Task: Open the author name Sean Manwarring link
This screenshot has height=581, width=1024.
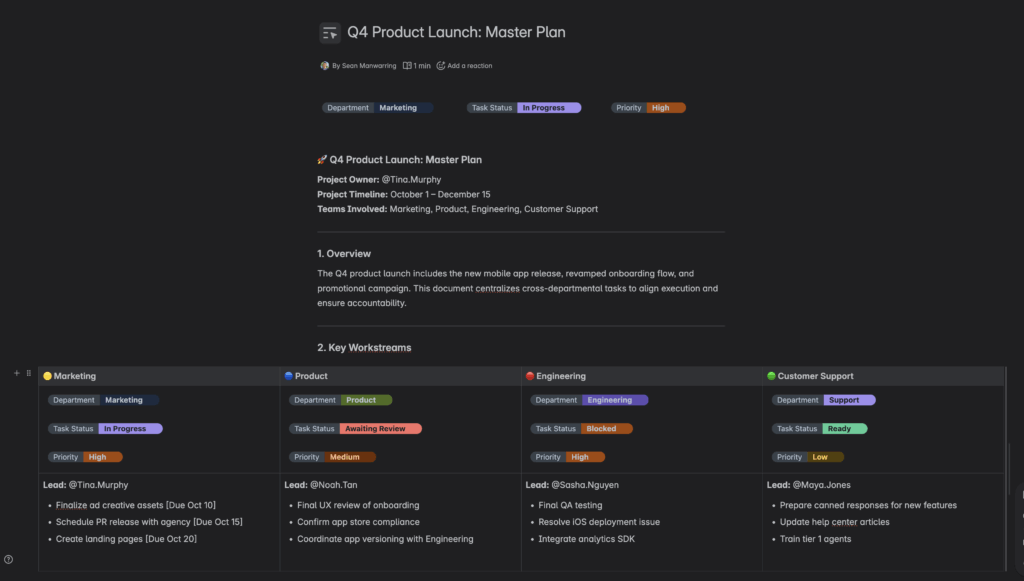Action: pos(367,66)
